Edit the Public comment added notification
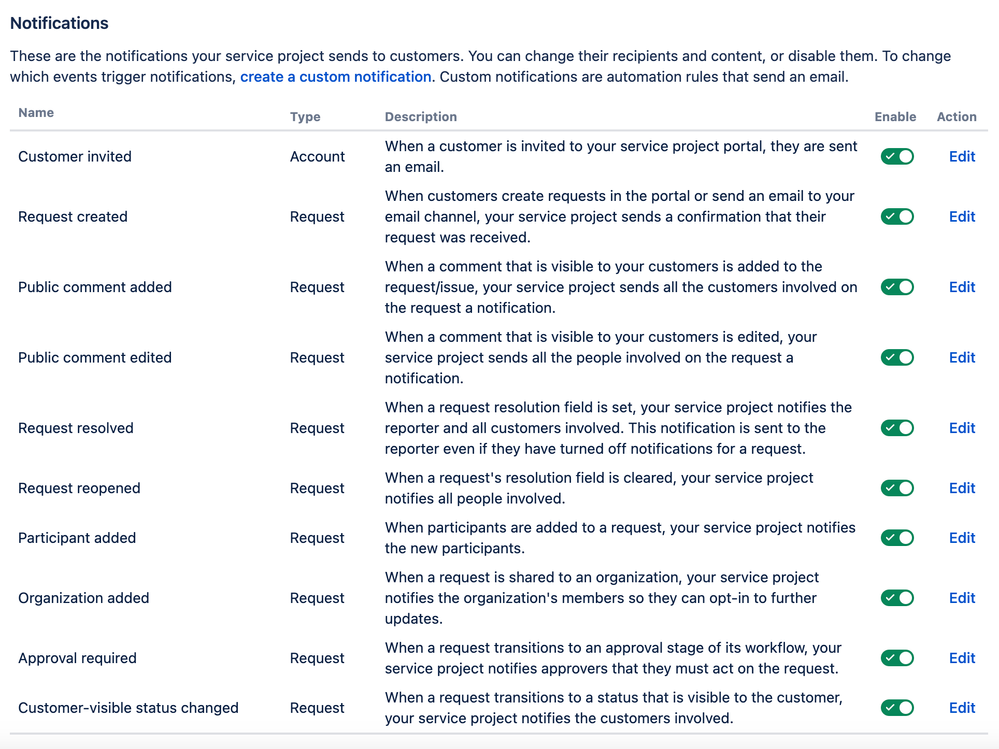The image size is (999, 749). 961,287
